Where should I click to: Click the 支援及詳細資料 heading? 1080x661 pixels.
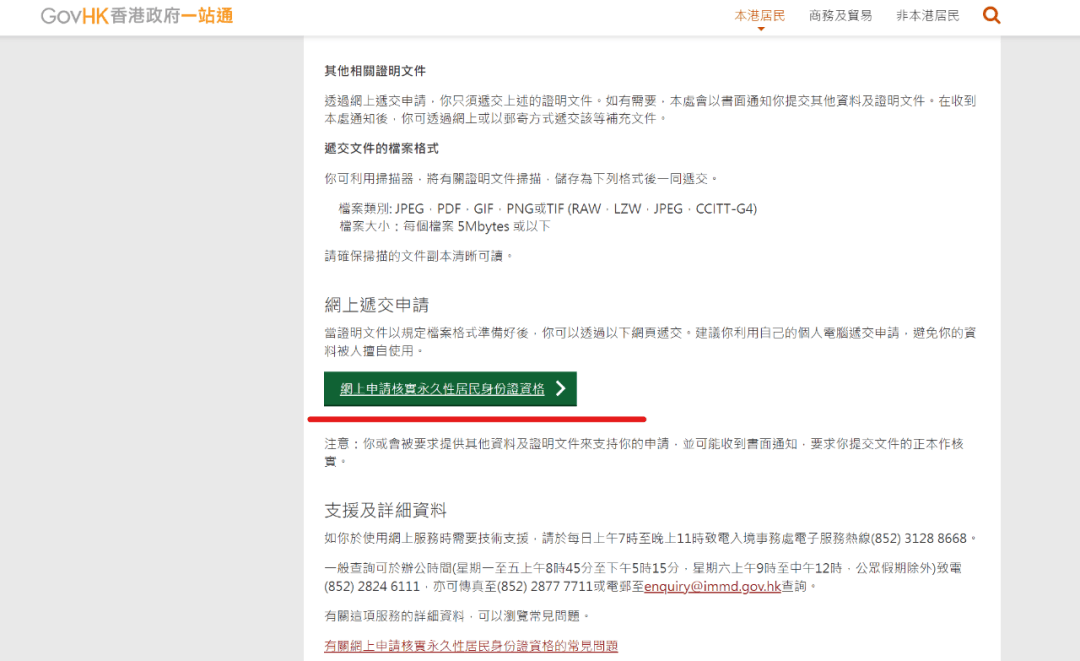[385, 510]
